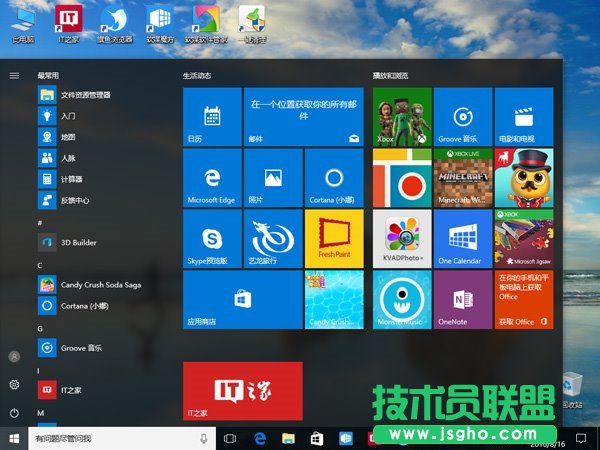600x450 pixels.
Task: Open the Action Center notification icon
Action: pyautogui.click(x=581, y=439)
